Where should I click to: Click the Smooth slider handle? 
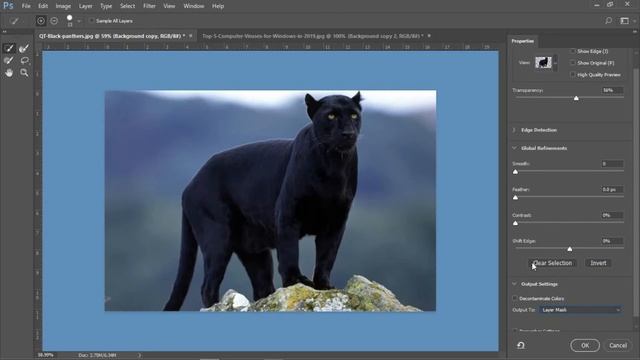pyautogui.click(x=516, y=172)
